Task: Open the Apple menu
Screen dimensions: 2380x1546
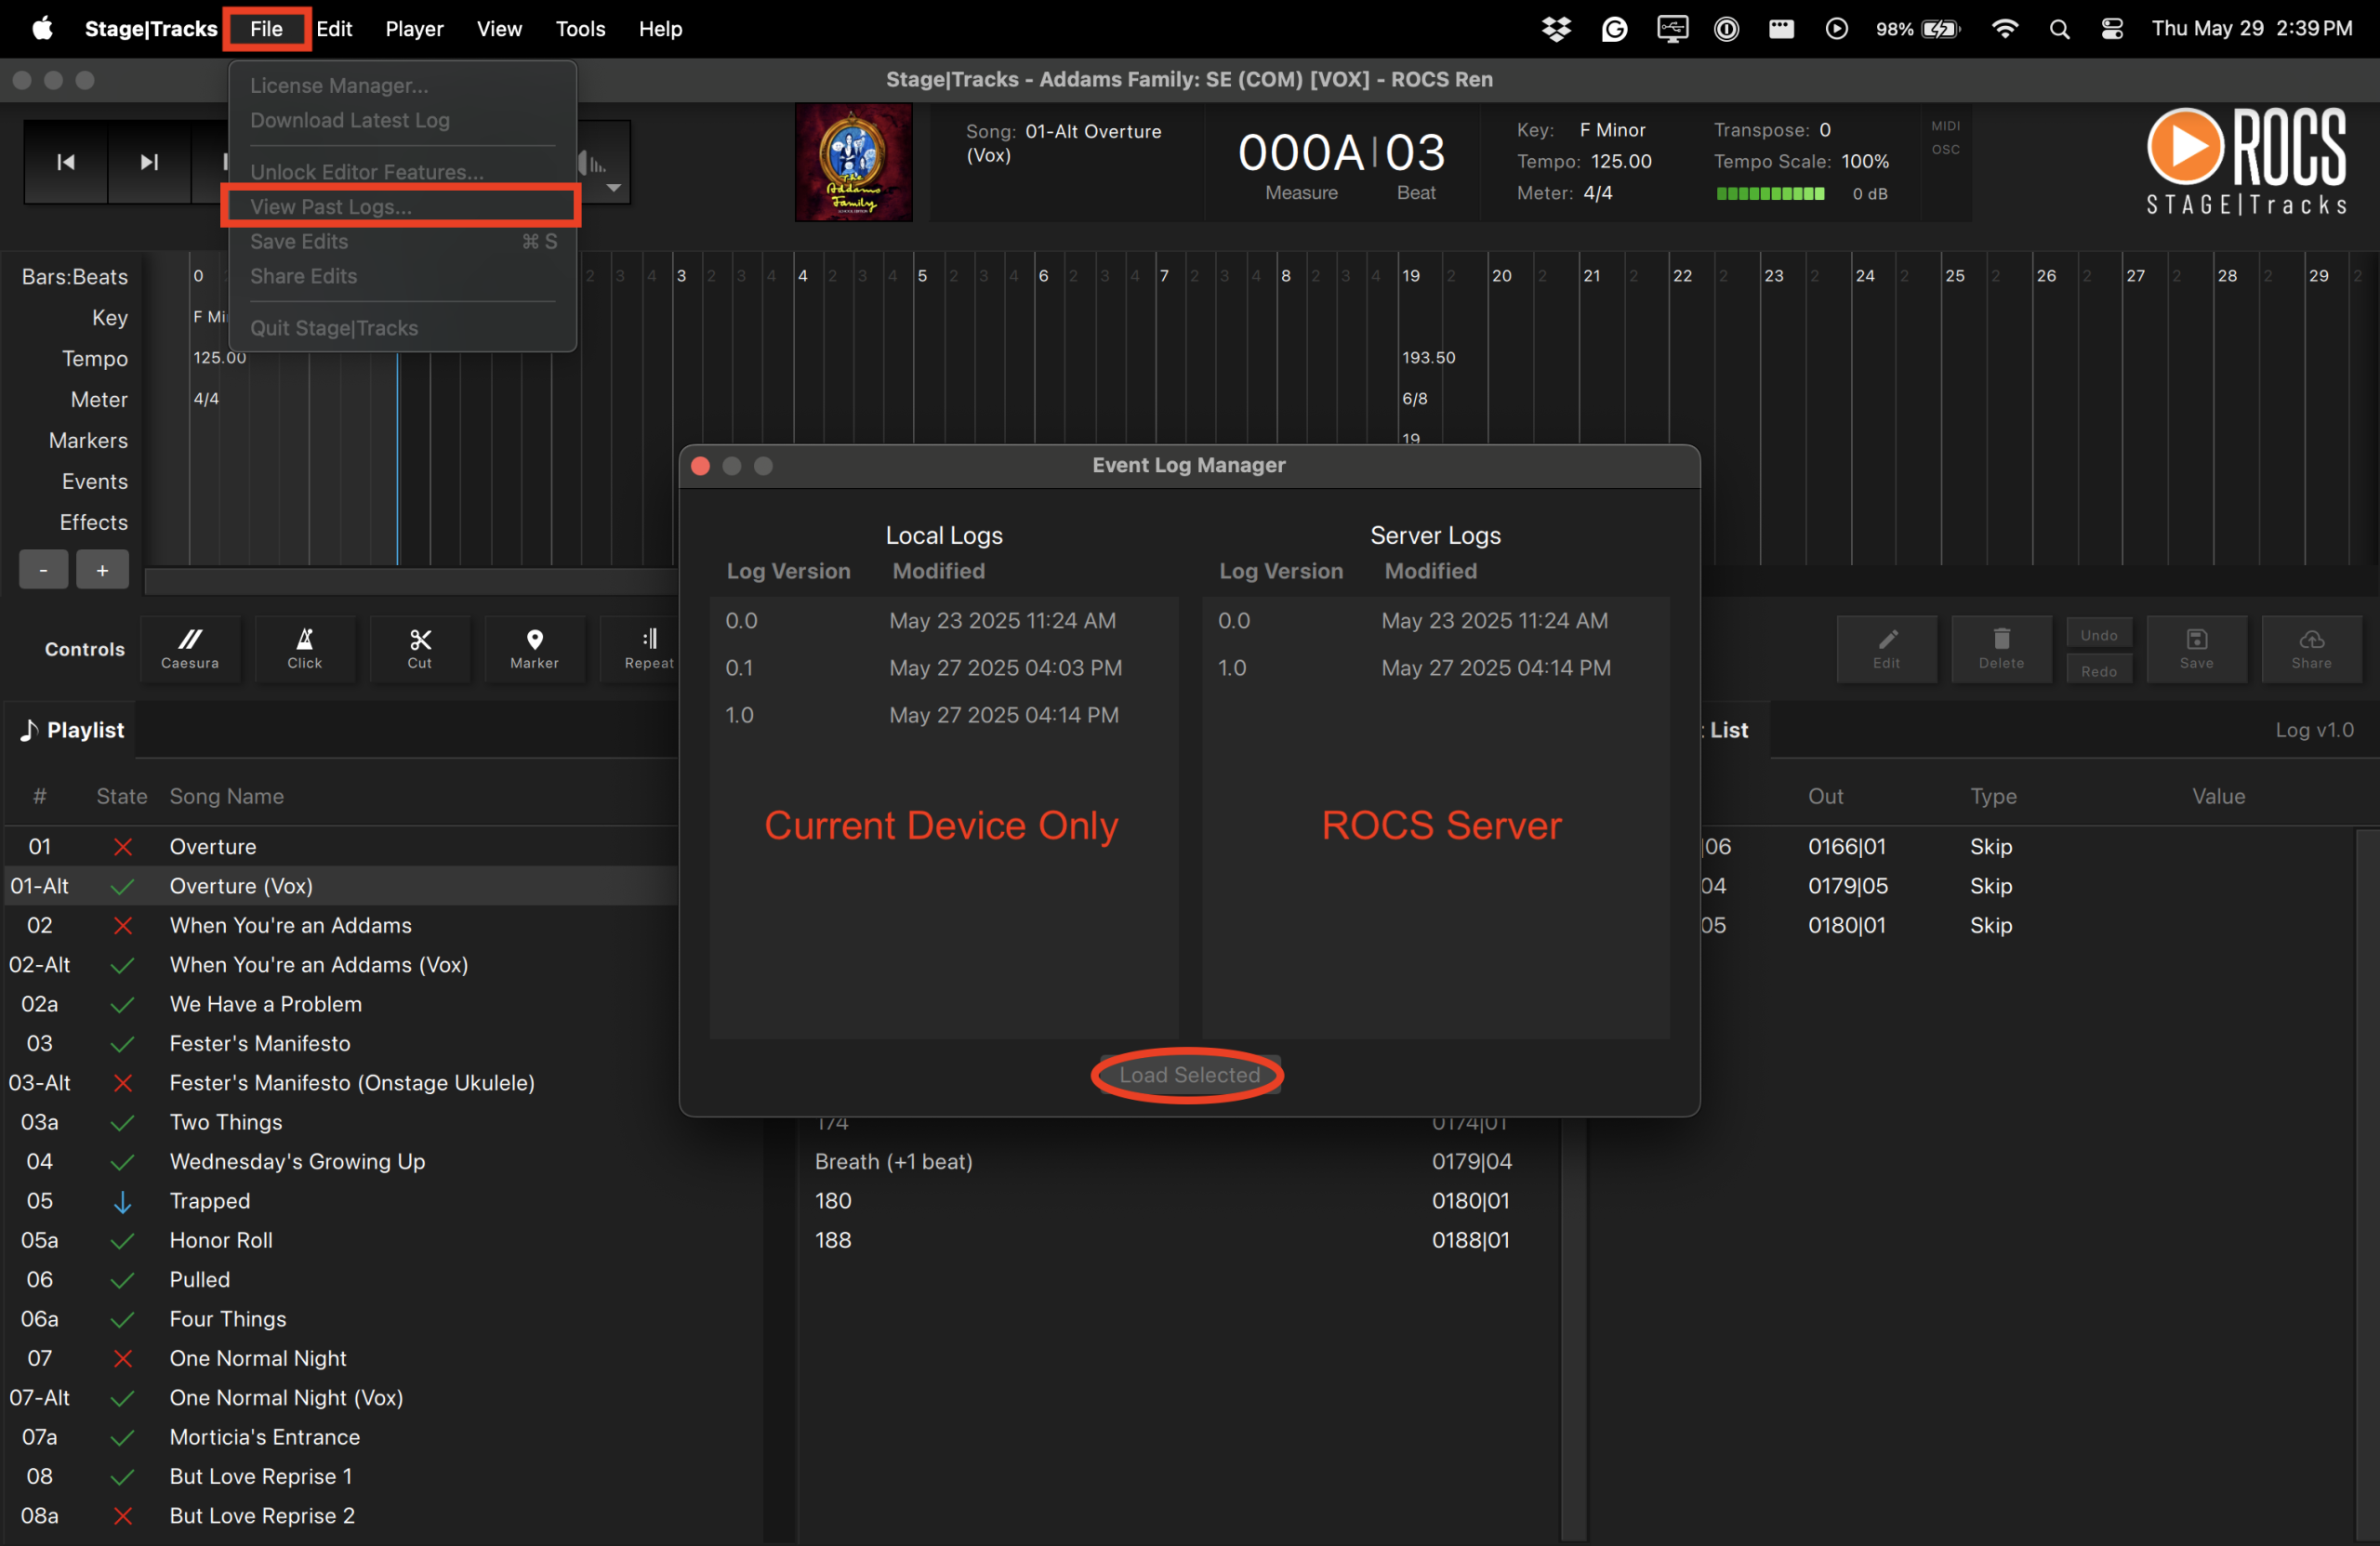Action: pyautogui.click(x=42, y=28)
